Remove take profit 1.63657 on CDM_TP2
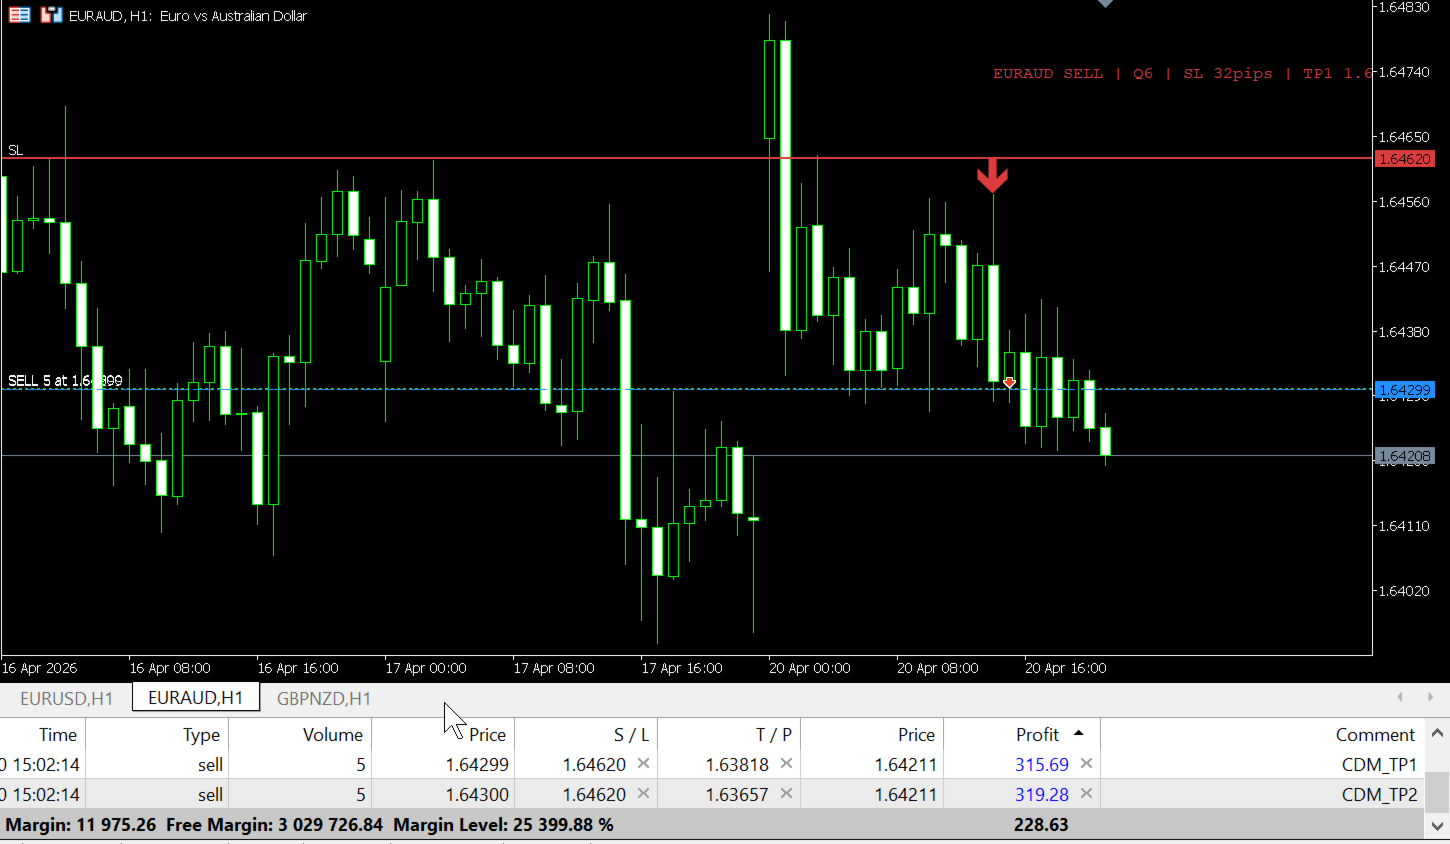Screen dimensions: 1450x844 [x=786, y=794]
